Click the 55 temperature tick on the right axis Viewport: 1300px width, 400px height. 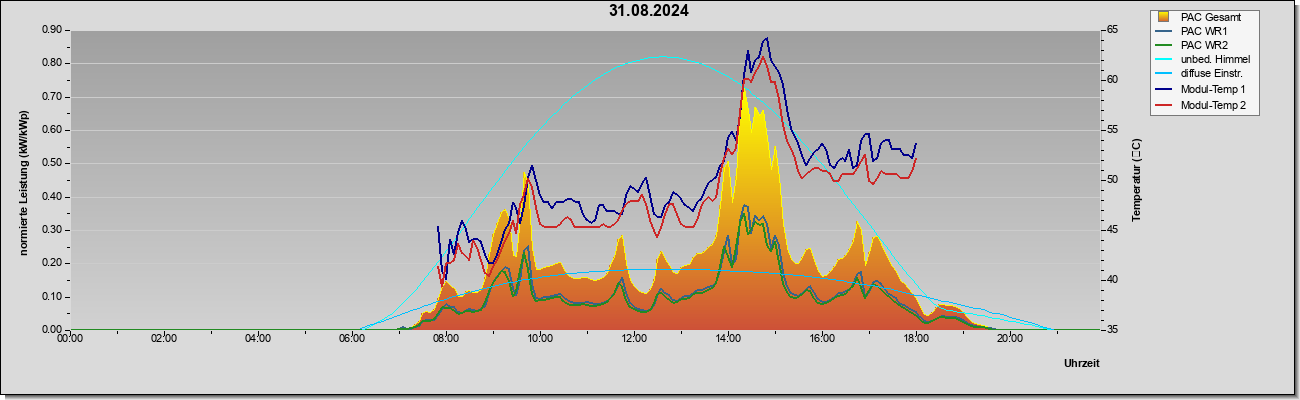click(1111, 130)
